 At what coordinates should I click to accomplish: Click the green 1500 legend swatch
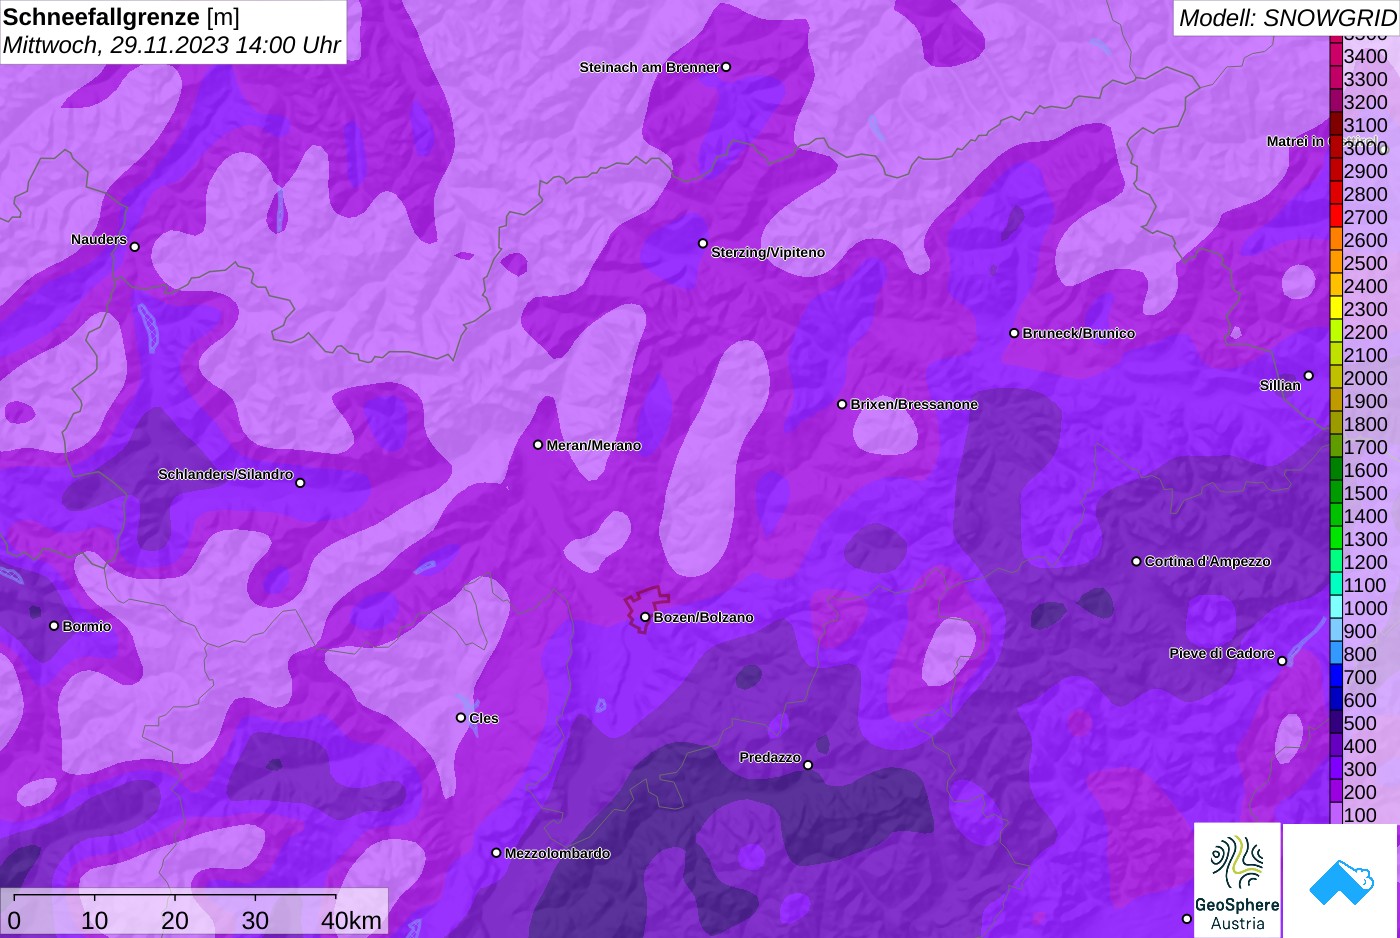pos(1336,493)
